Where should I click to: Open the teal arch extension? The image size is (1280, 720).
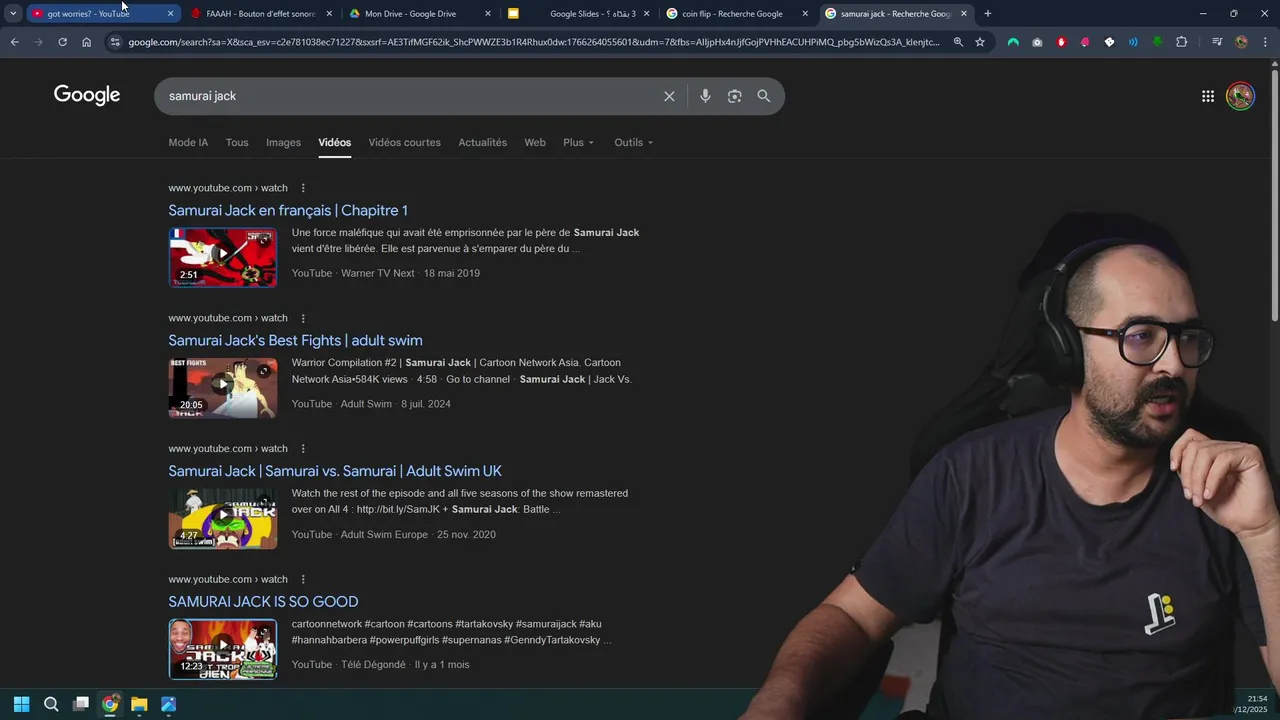[x=1013, y=42]
